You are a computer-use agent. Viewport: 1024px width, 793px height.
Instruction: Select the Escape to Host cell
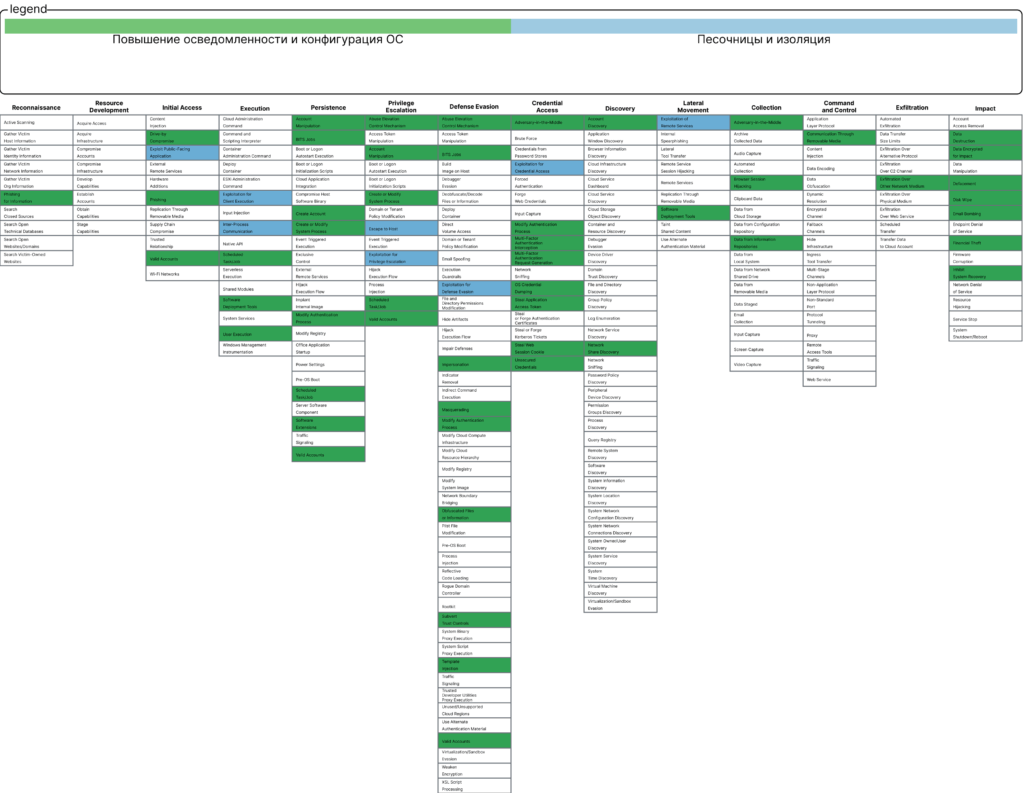pos(400,229)
